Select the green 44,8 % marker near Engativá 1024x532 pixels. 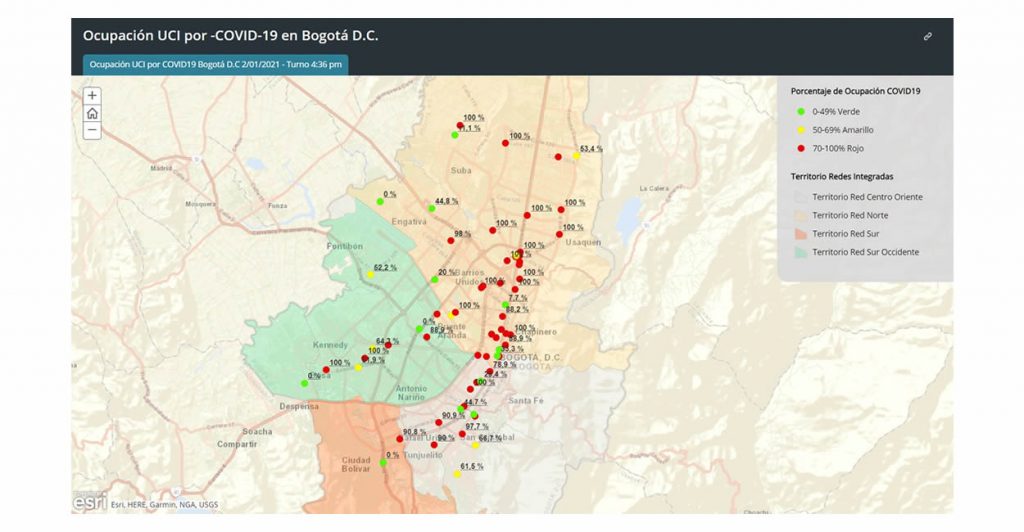pos(432,208)
